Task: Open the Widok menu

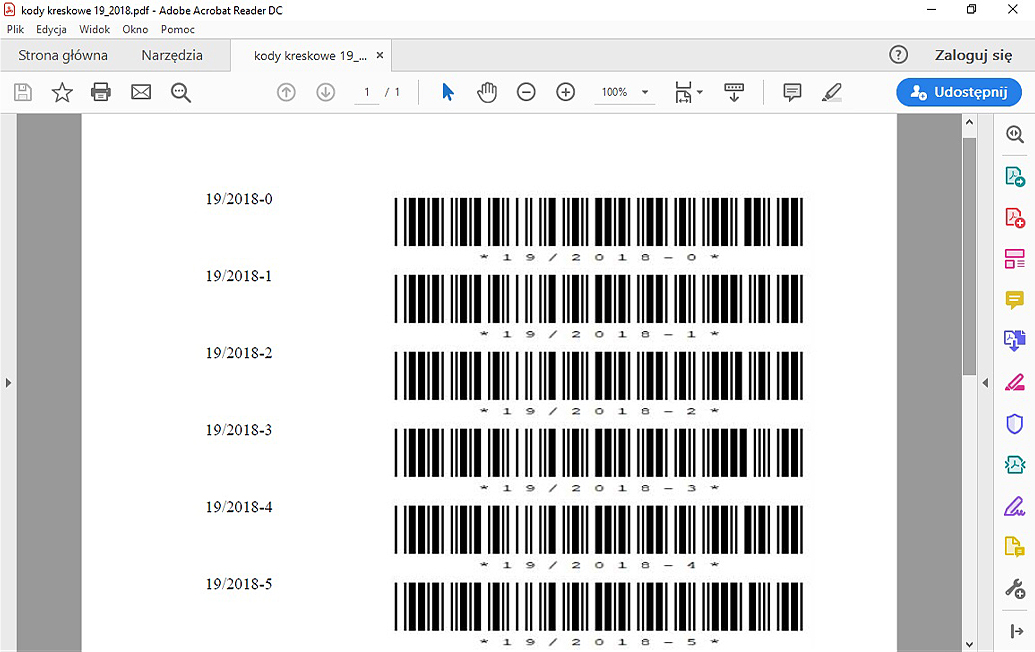Action: (94, 29)
